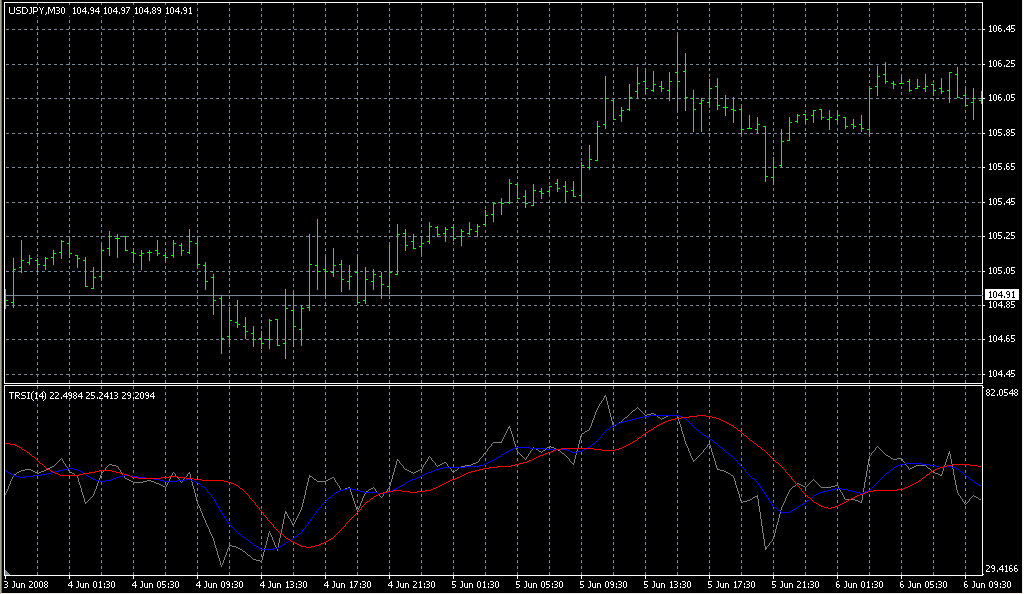
Task: Click the 5 Jun 21:30 time label
Action: [796, 583]
